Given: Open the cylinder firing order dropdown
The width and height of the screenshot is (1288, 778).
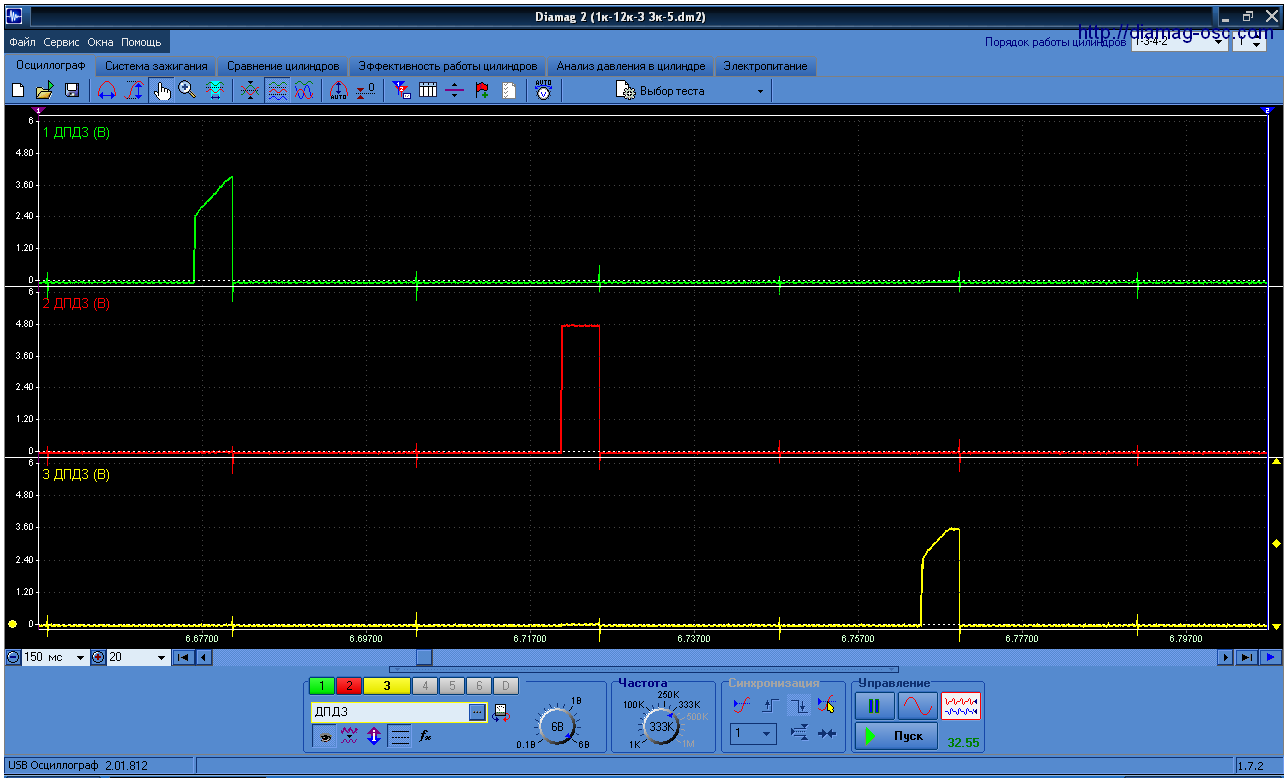Looking at the screenshot, I should (1179, 43).
